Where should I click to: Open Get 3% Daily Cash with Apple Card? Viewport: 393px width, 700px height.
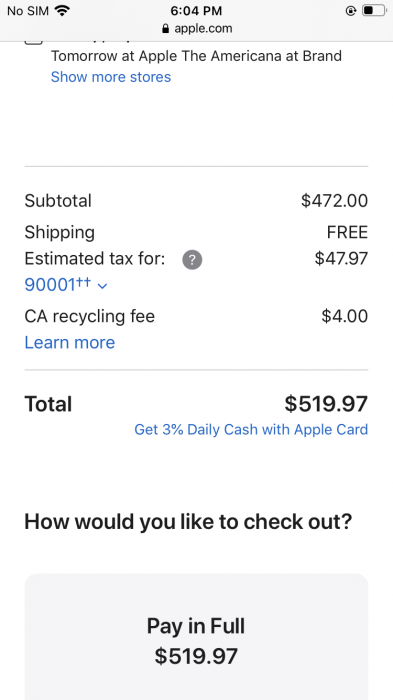[251, 429]
